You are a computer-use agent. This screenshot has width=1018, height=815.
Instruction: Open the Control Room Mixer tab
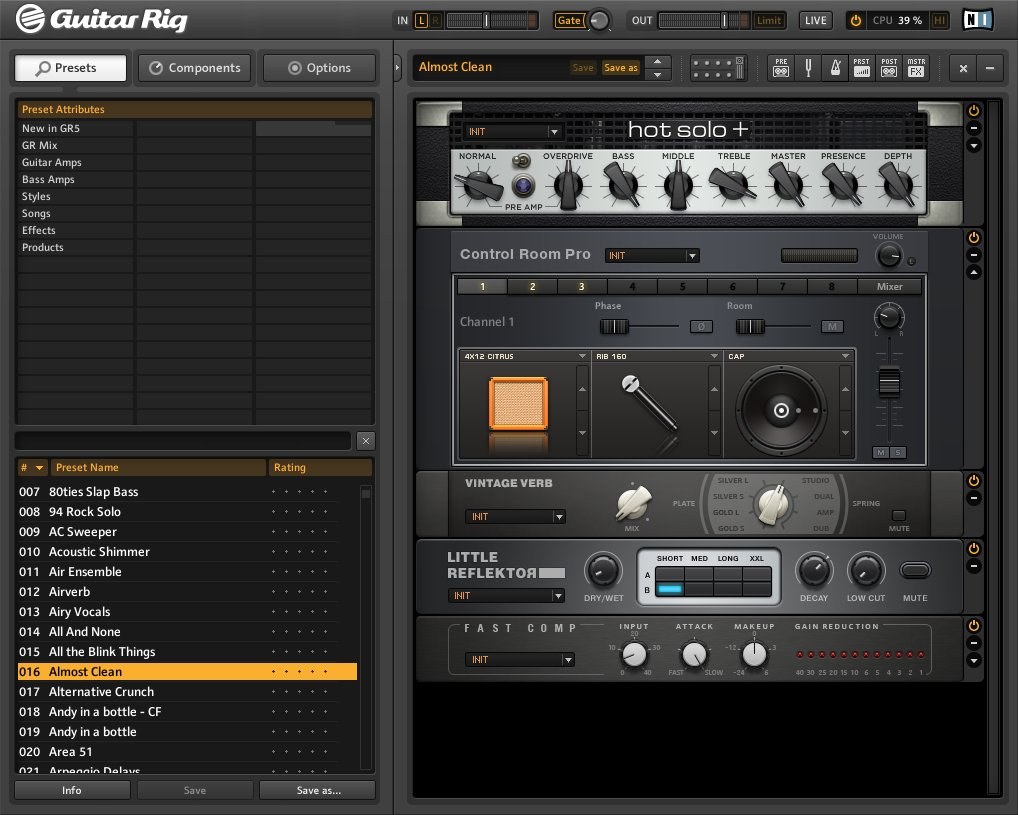point(889,286)
